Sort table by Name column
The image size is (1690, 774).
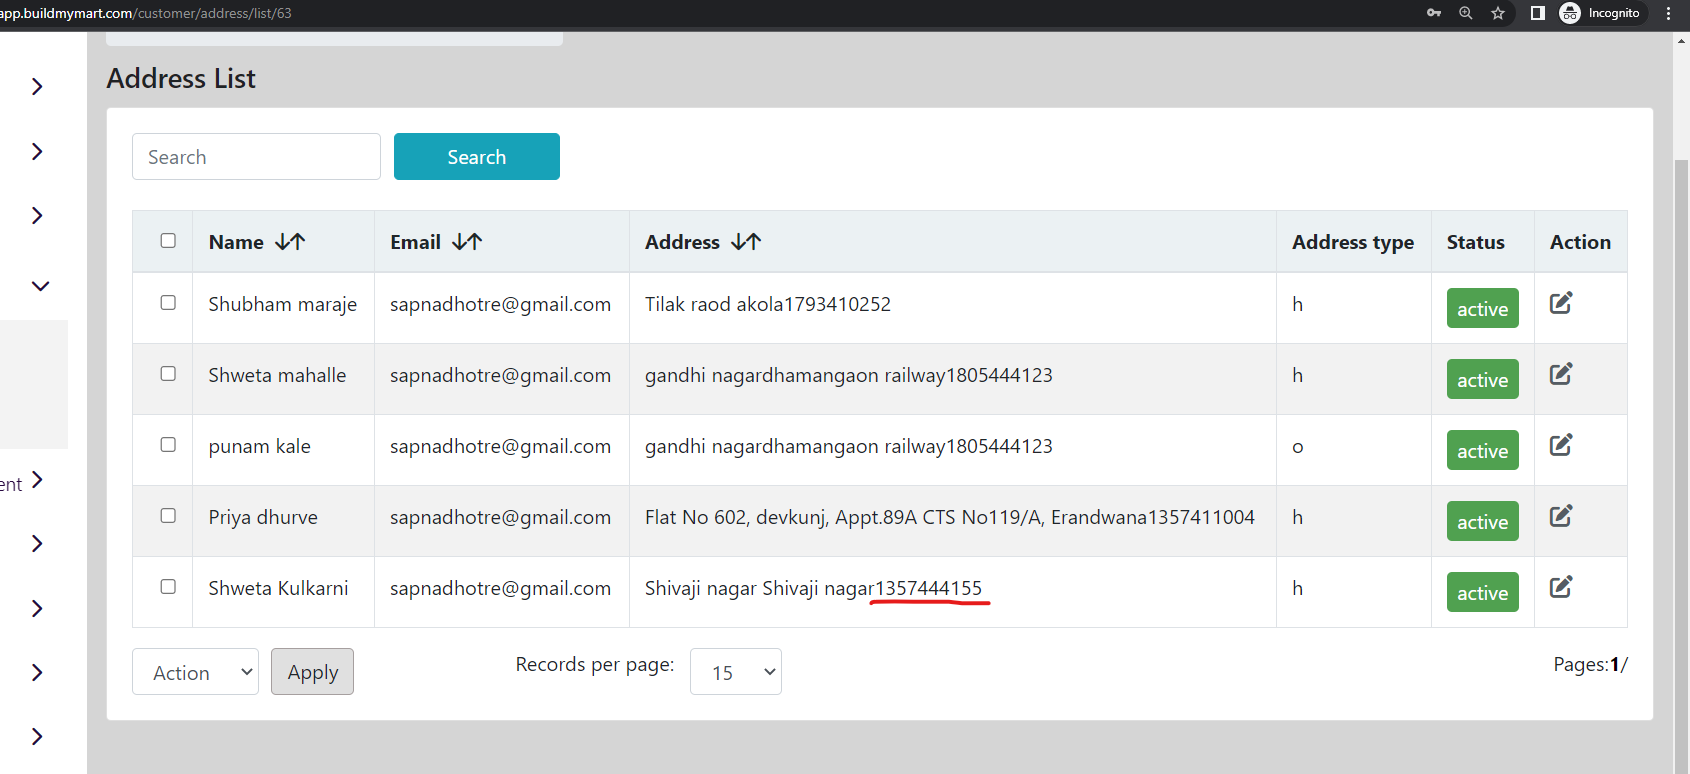[290, 242]
